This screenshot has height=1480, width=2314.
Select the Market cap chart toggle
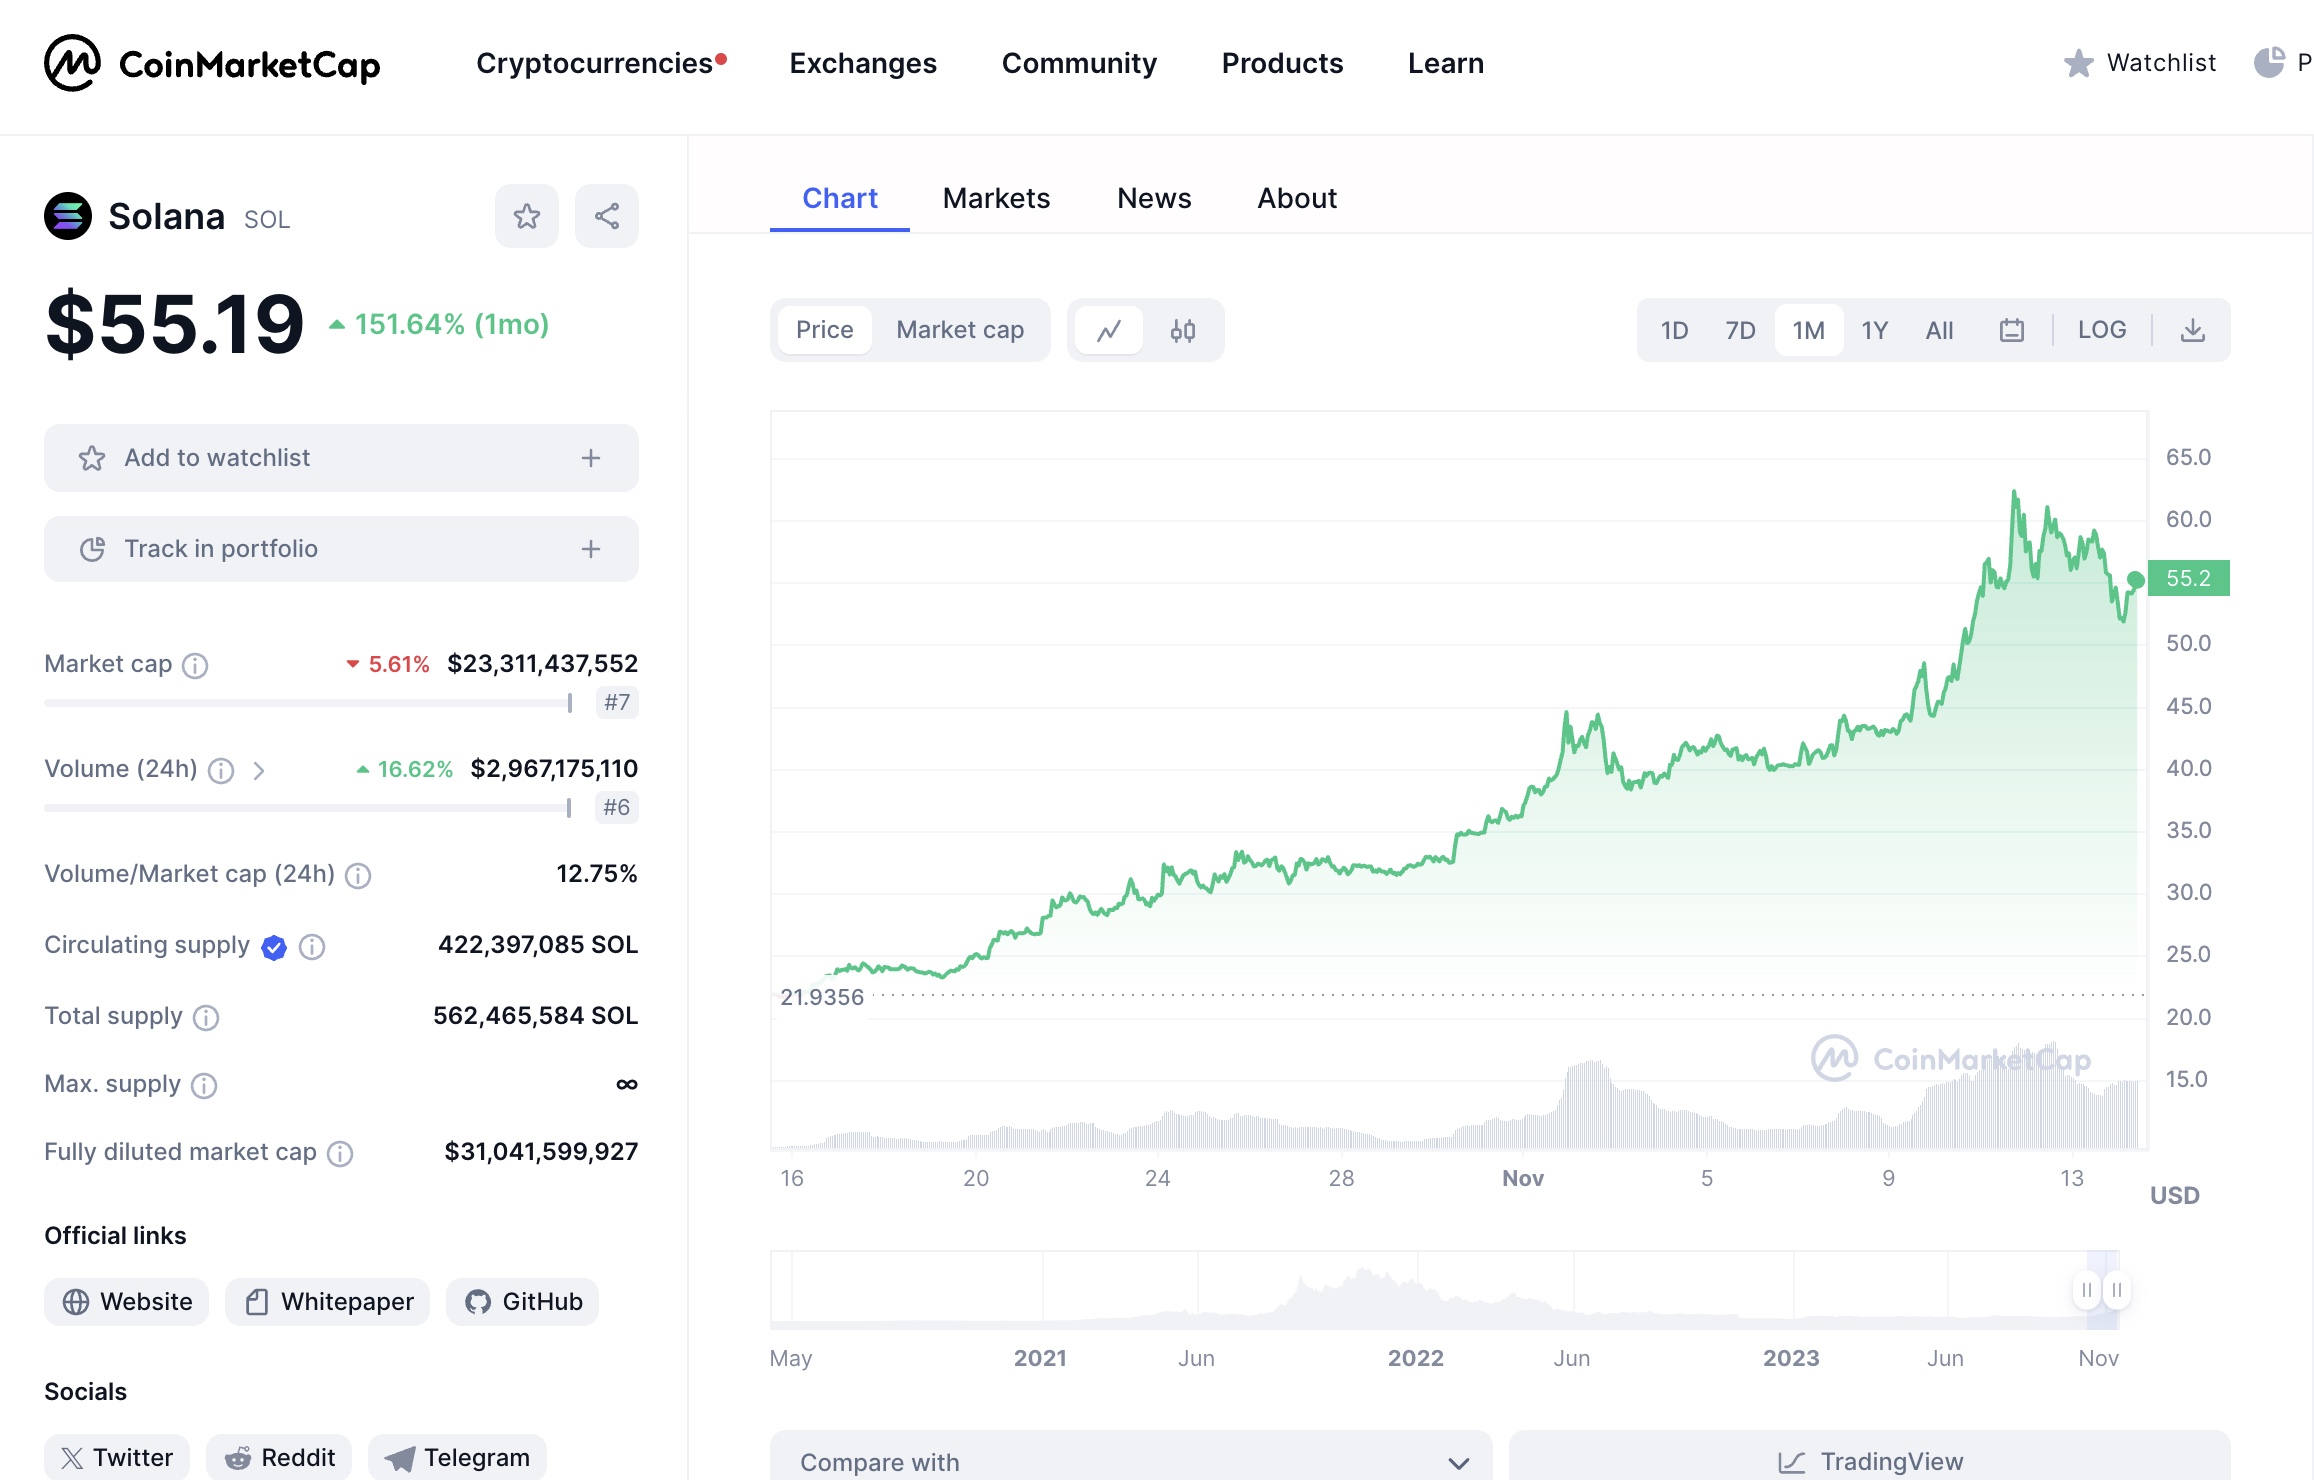click(x=960, y=330)
